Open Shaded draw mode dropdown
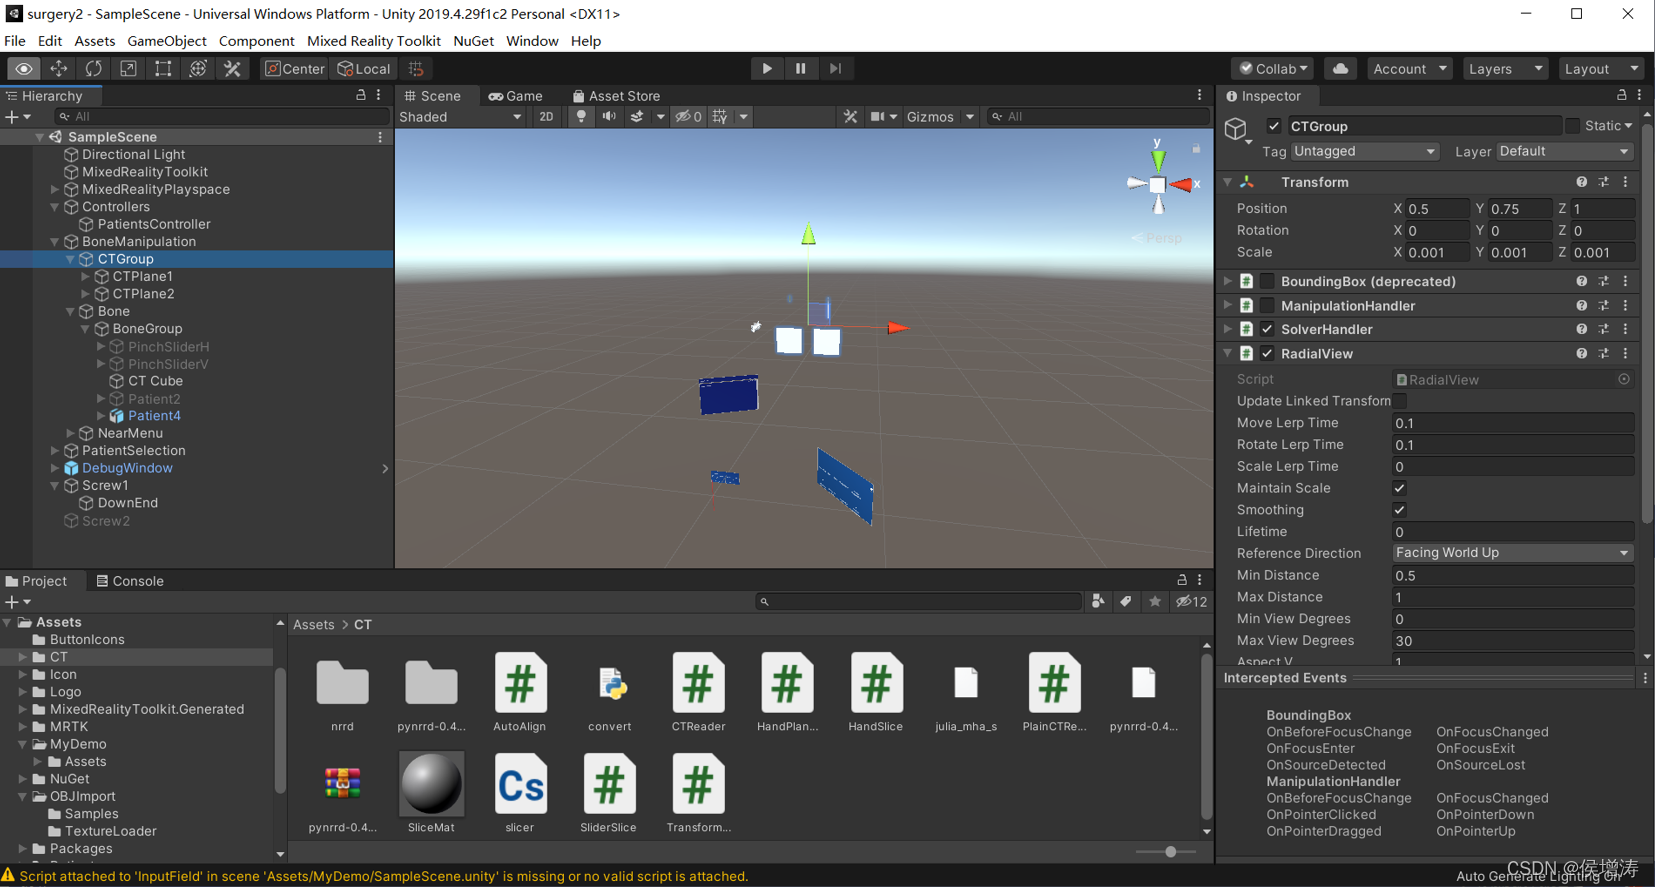 460,117
